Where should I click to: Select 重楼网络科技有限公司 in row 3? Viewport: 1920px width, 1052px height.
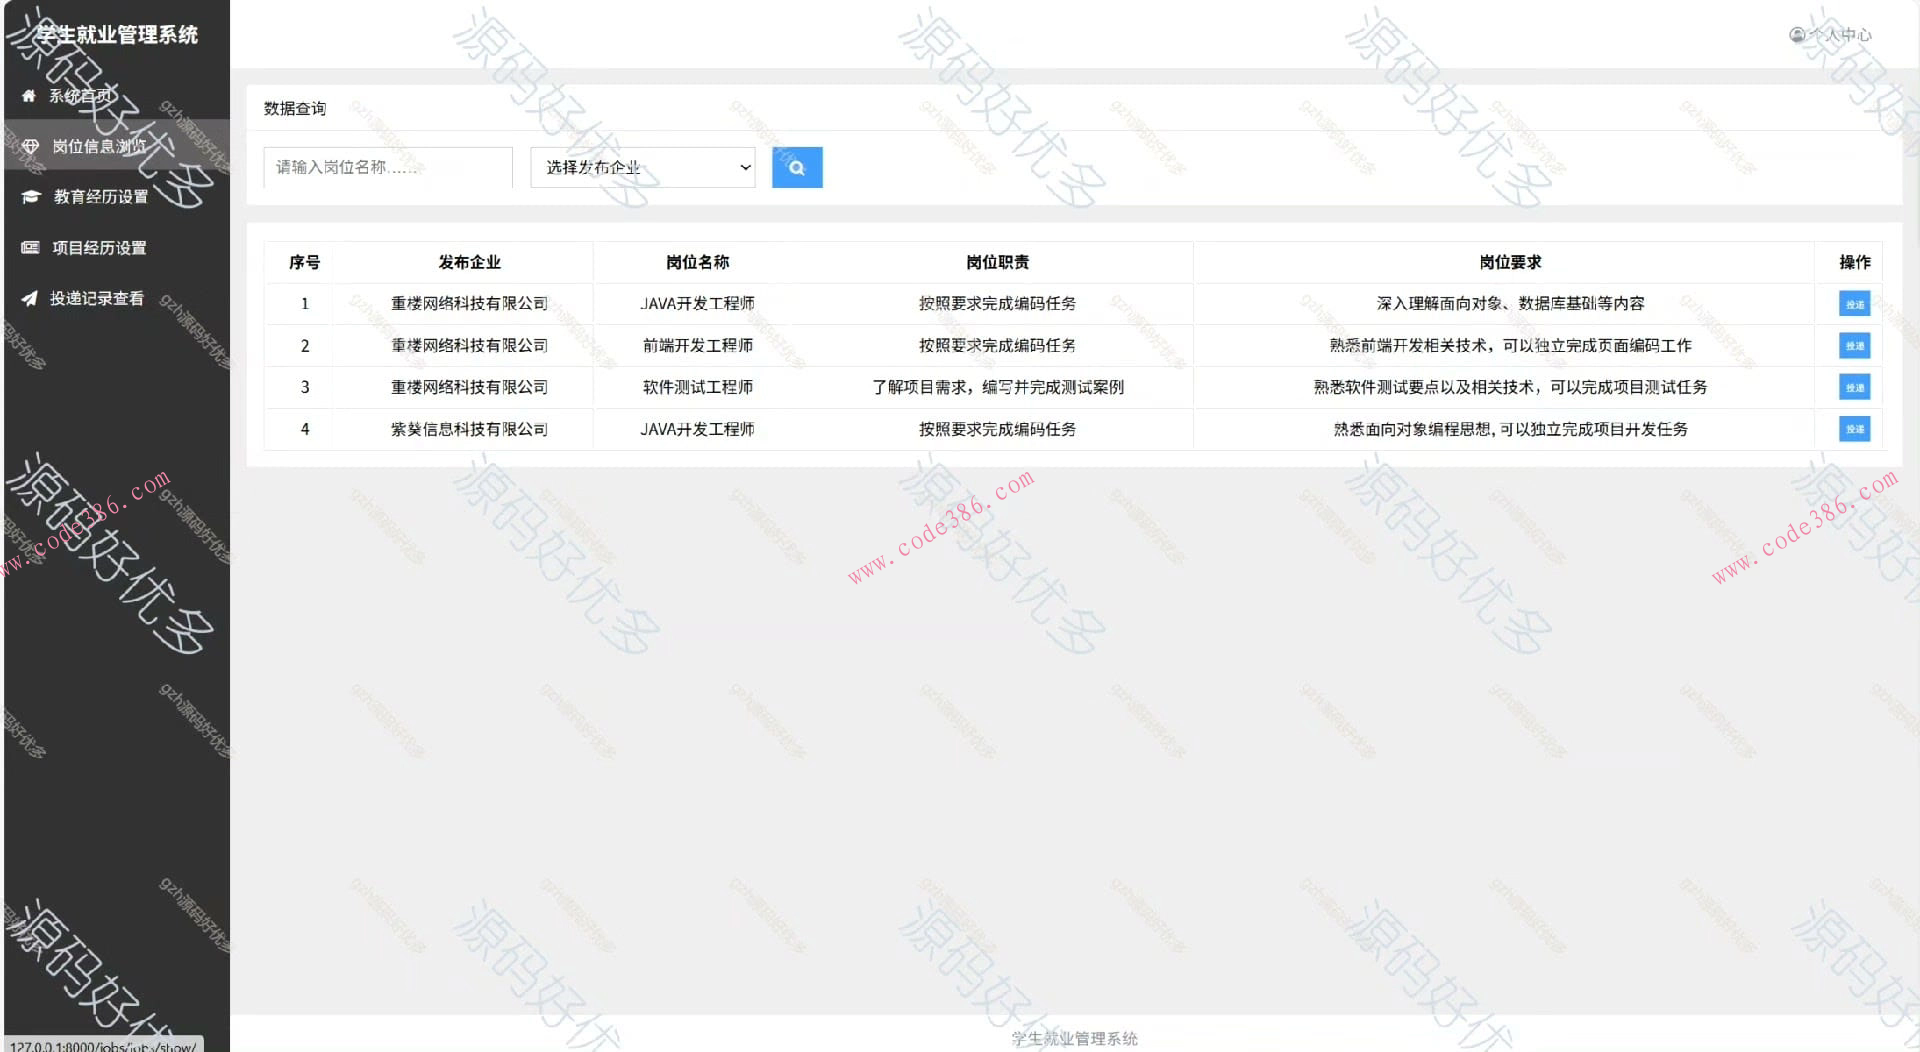click(469, 387)
